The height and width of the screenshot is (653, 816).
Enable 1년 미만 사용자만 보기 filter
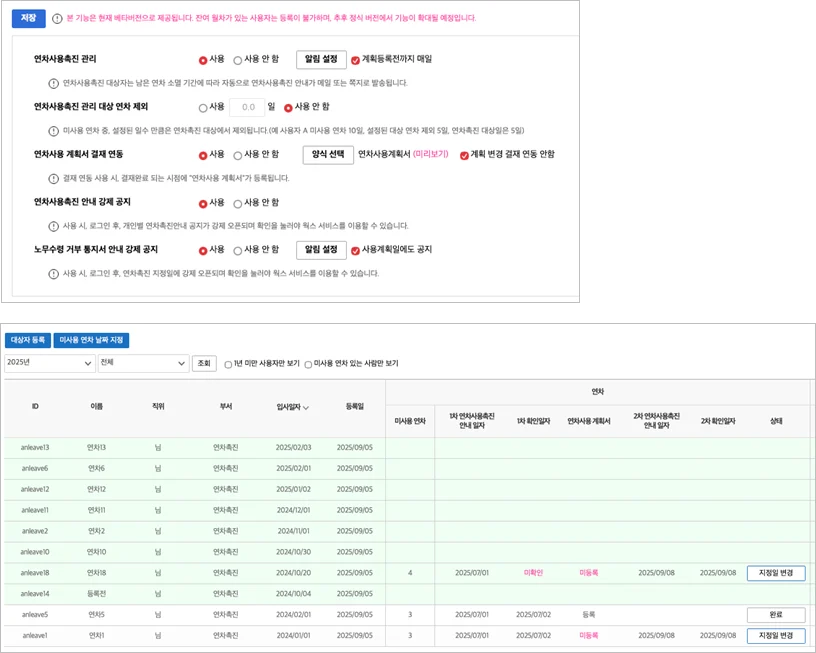pyautogui.click(x=229, y=364)
